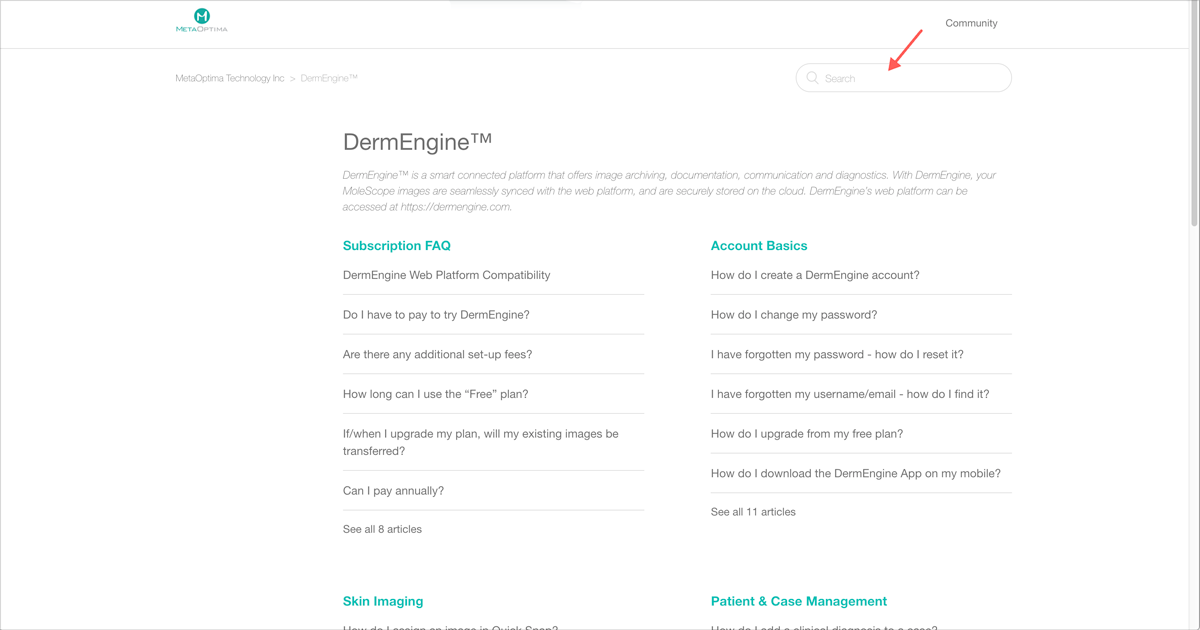Open the Community menu item

(x=971, y=23)
